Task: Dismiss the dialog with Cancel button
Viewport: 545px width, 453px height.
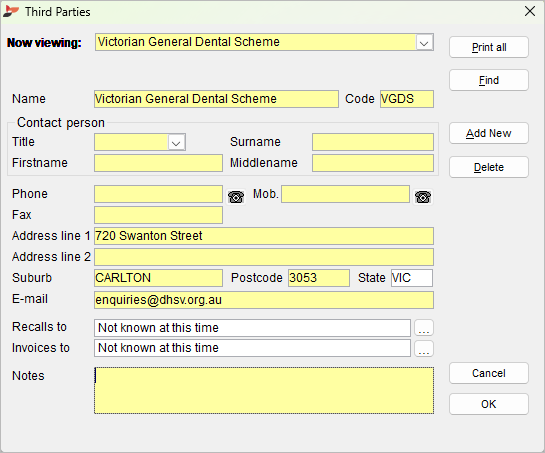Action: 489,373
